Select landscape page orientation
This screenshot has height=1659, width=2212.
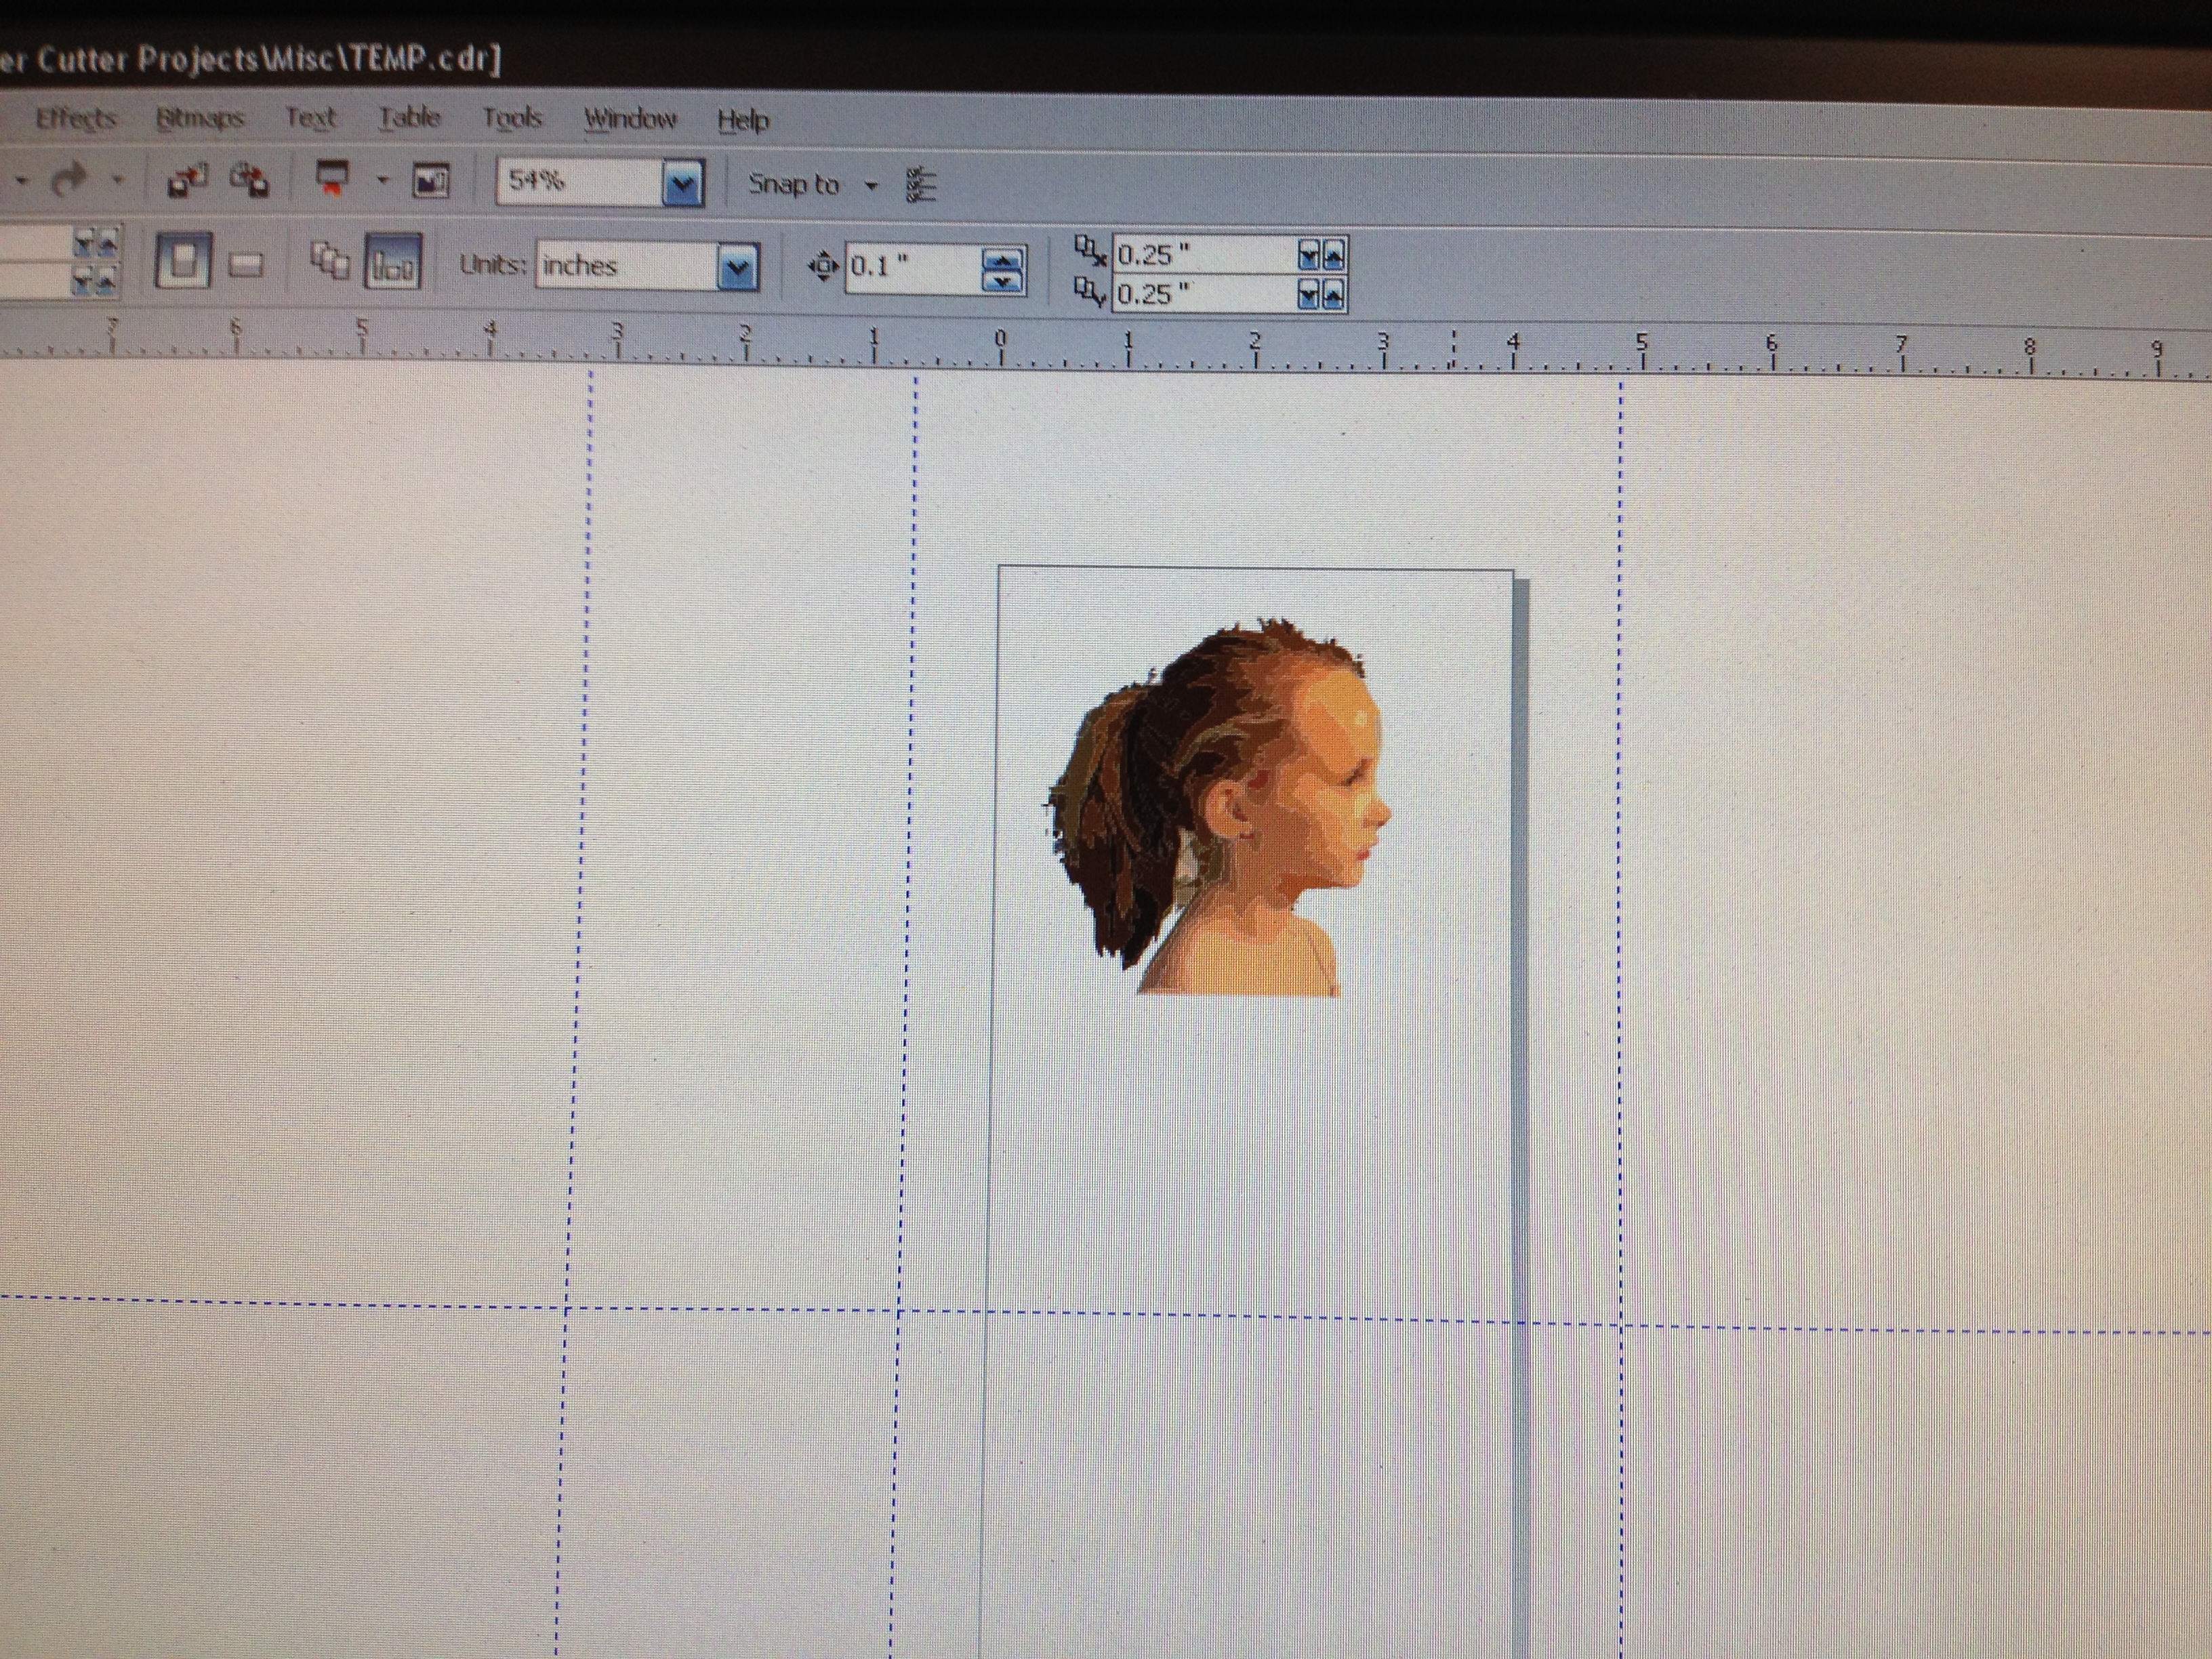point(246,264)
